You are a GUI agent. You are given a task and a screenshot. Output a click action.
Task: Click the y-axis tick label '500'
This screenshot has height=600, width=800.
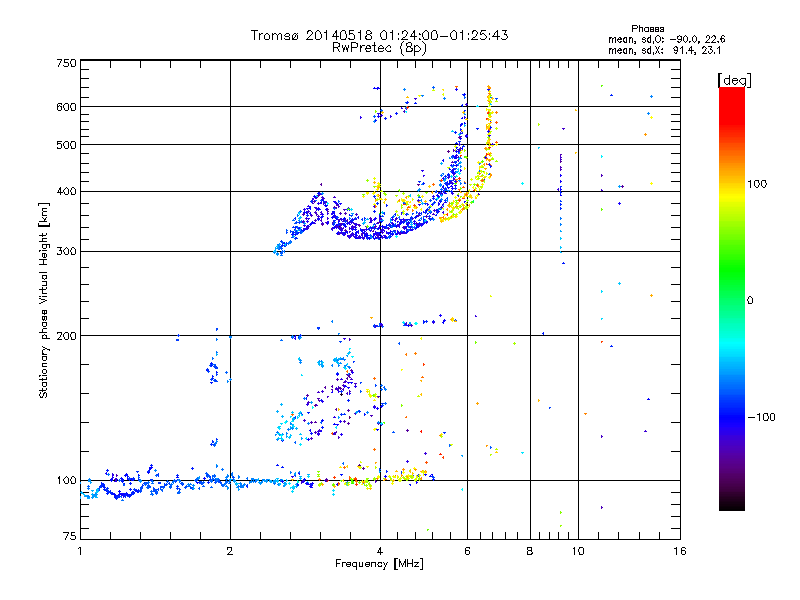point(66,145)
